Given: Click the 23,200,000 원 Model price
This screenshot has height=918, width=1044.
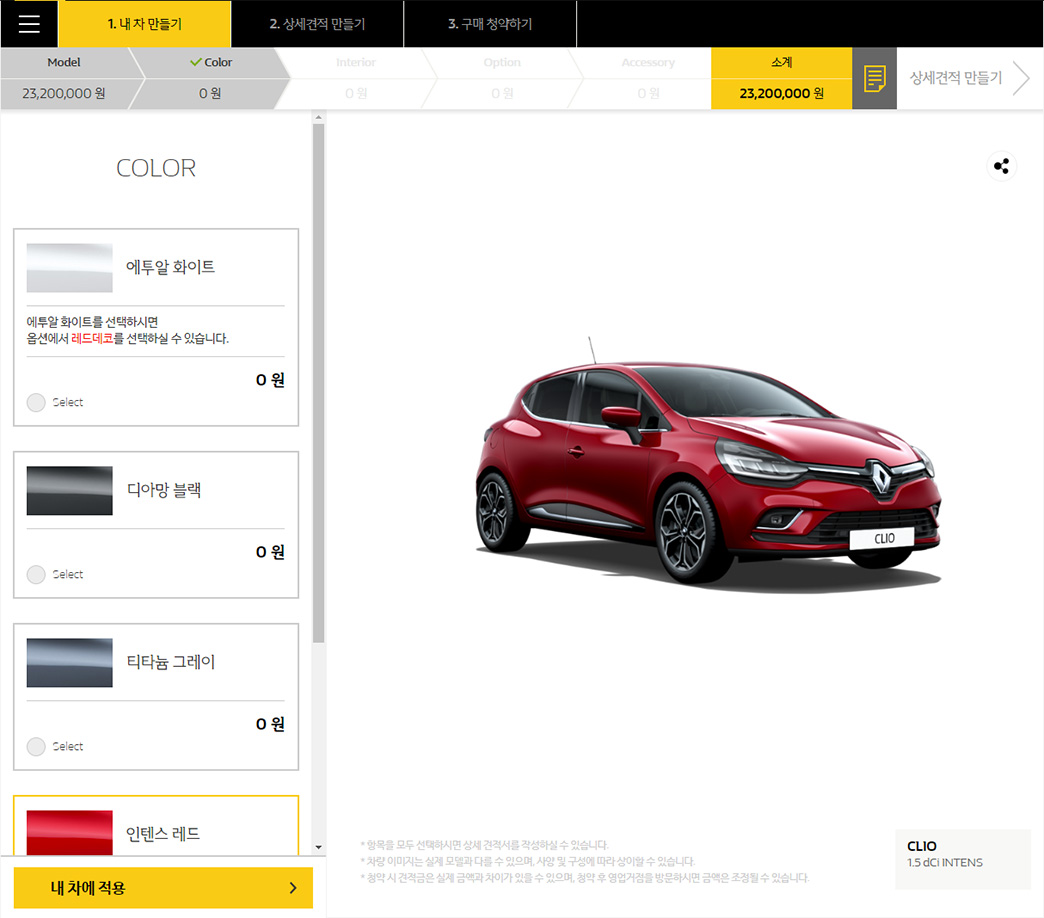Looking at the screenshot, I should (64, 93).
